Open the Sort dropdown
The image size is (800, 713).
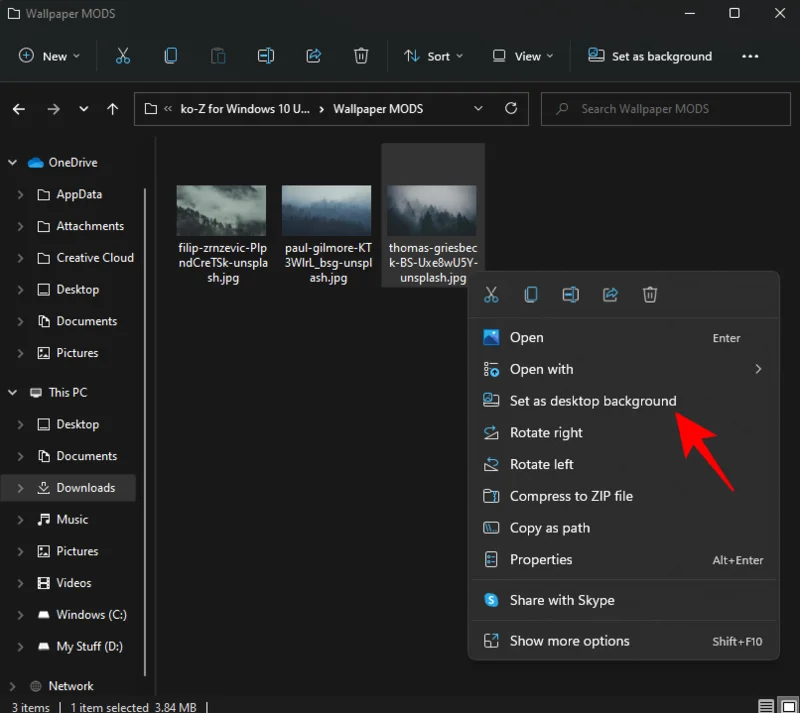click(433, 56)
